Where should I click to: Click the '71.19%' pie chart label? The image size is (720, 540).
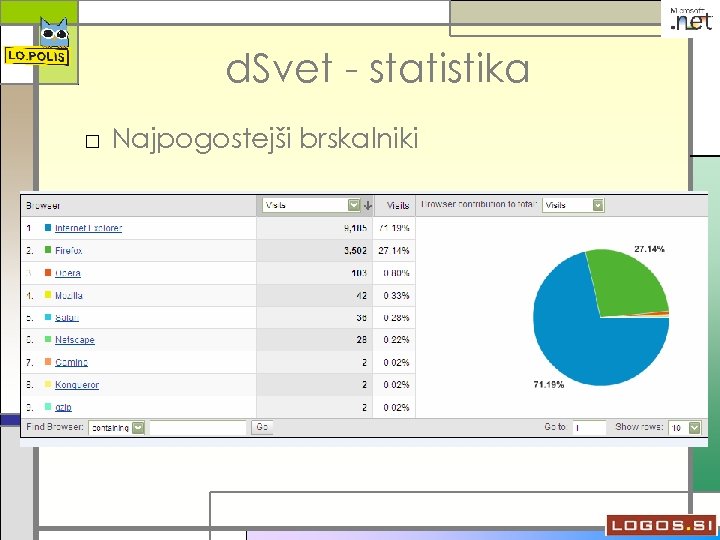tap(549, 385)
